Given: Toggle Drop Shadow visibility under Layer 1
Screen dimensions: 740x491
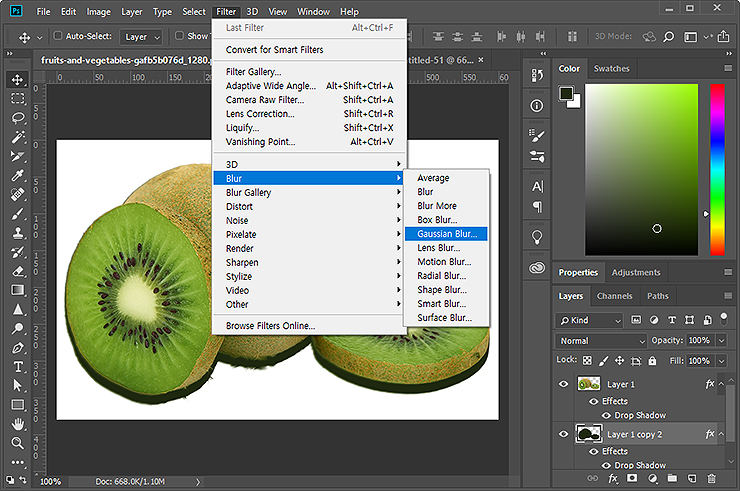Looking at the screenshot, I should tap(606, 415).
